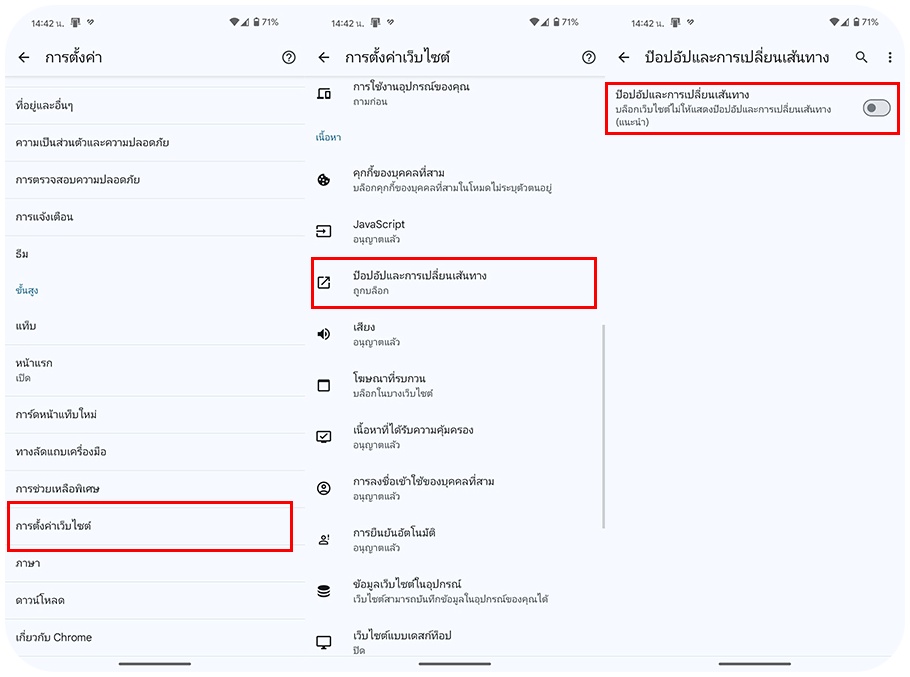Click the site settings vertical scrollbar
This screenshot has width=910, height=677.
[x=603, y=426]
